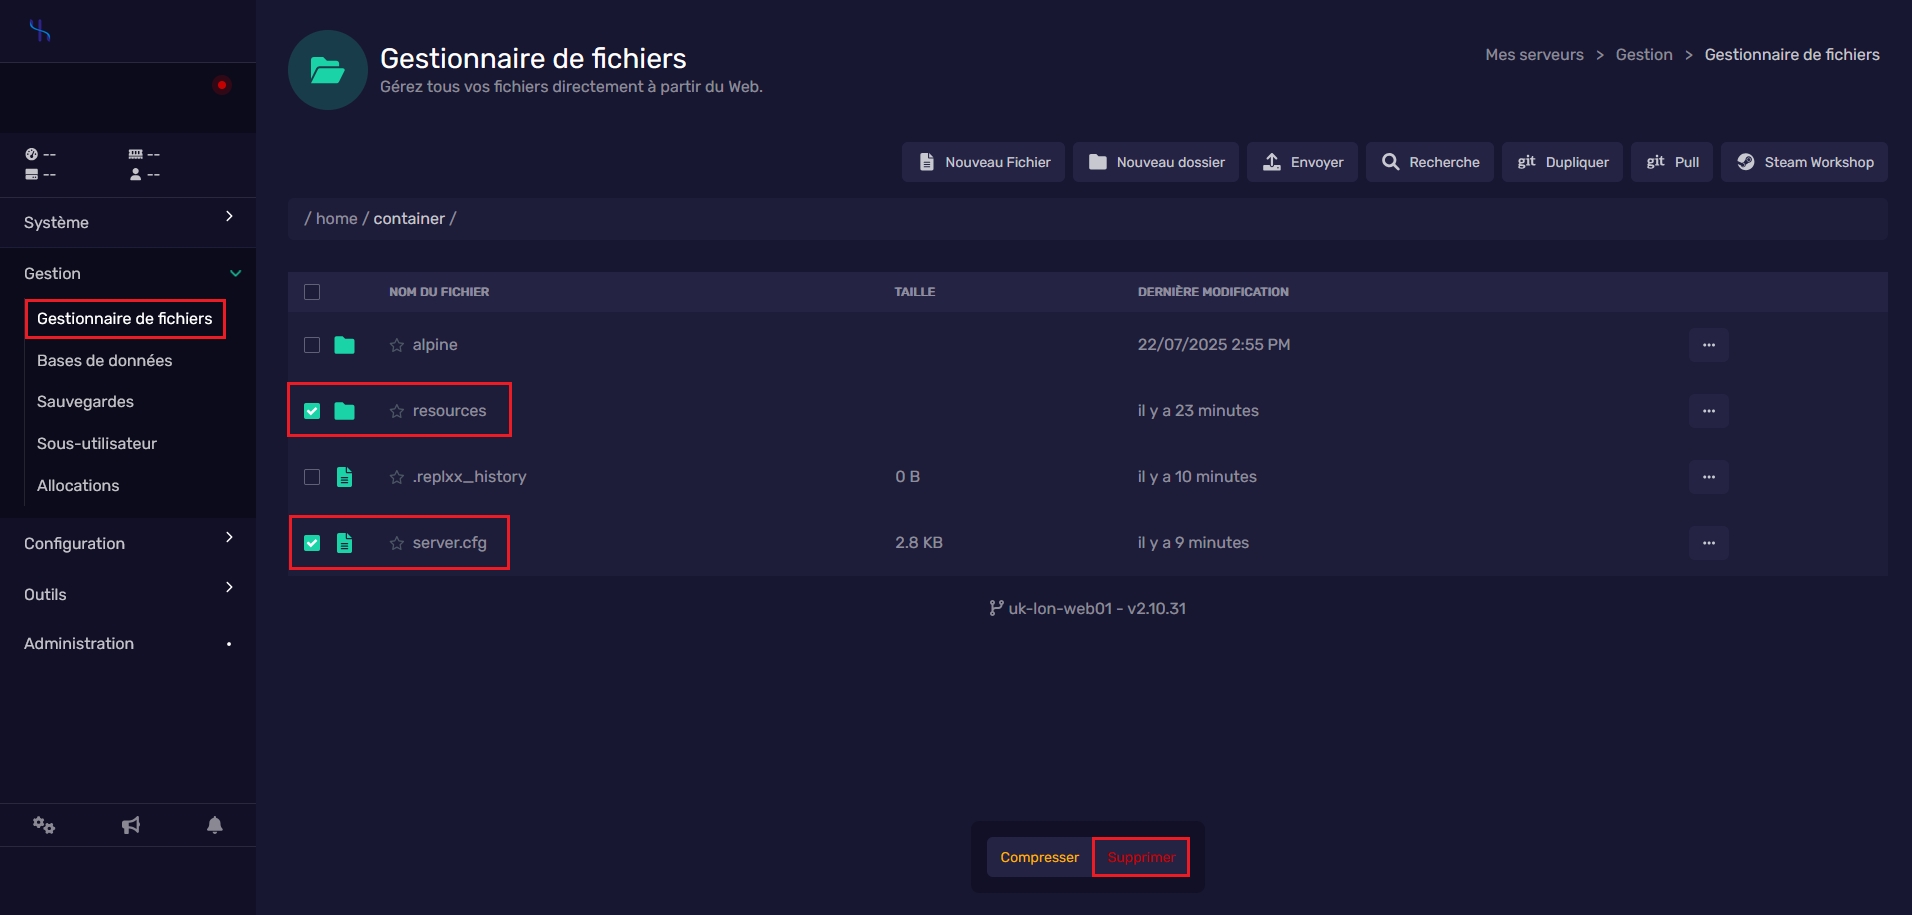Image resolution: width=1912 pixels, height=915 pixels.
Task: Expand the Configuration sidebar section
Action: [127, 543]
